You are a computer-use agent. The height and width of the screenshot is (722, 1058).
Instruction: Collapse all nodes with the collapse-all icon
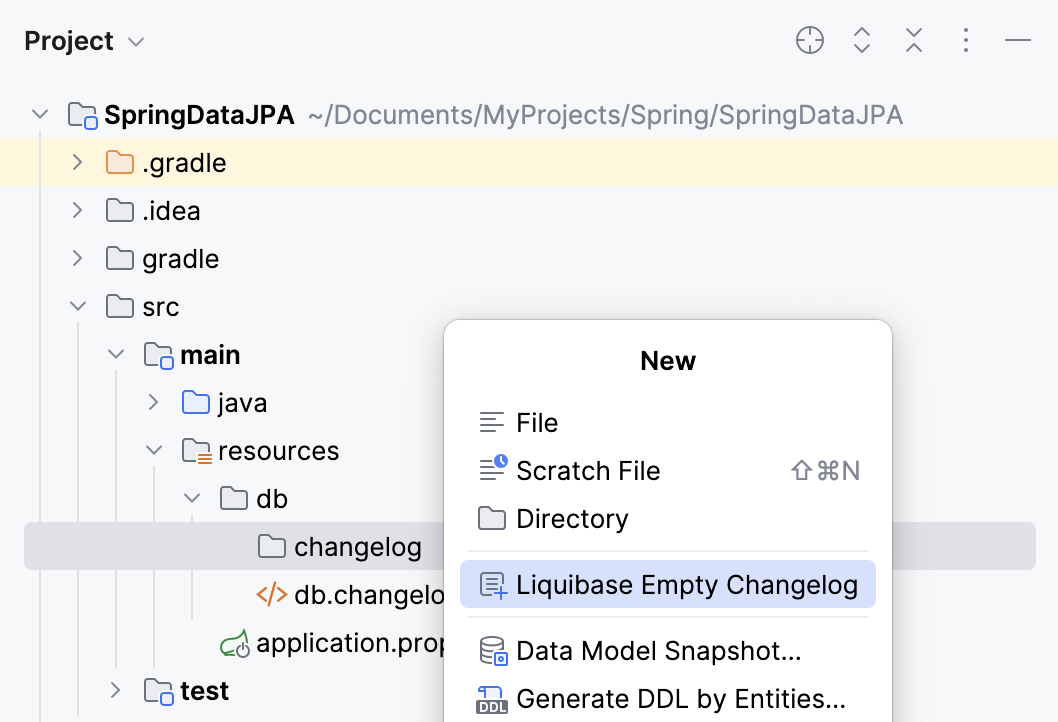pyautogui.click(x=913, y=40)
